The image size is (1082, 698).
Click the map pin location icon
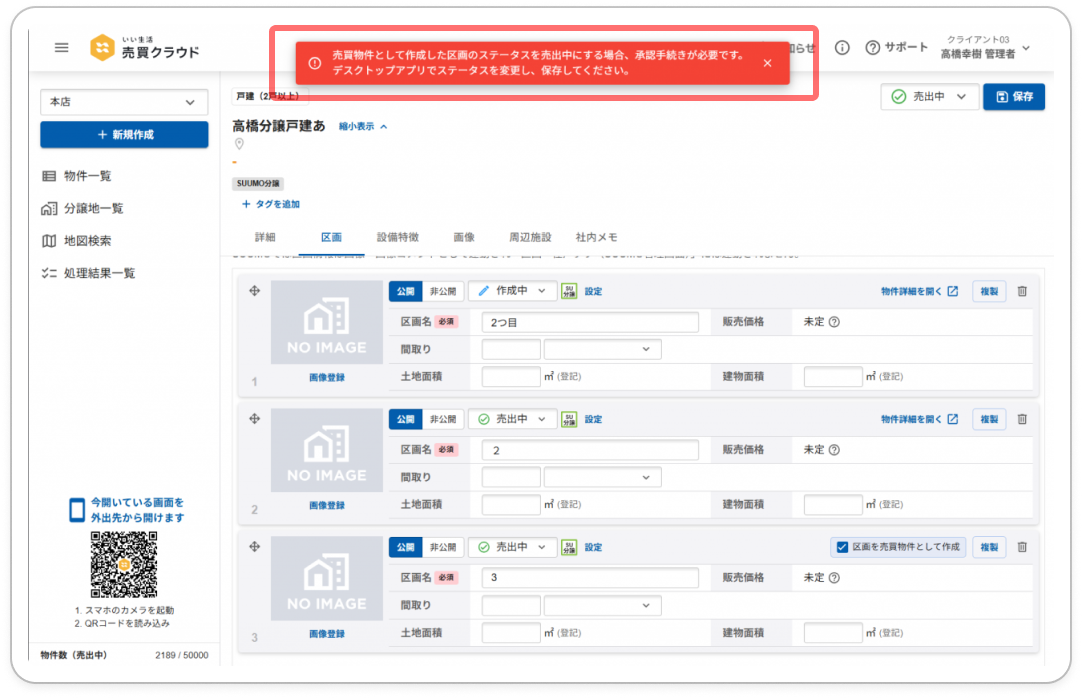pos(239,144)
